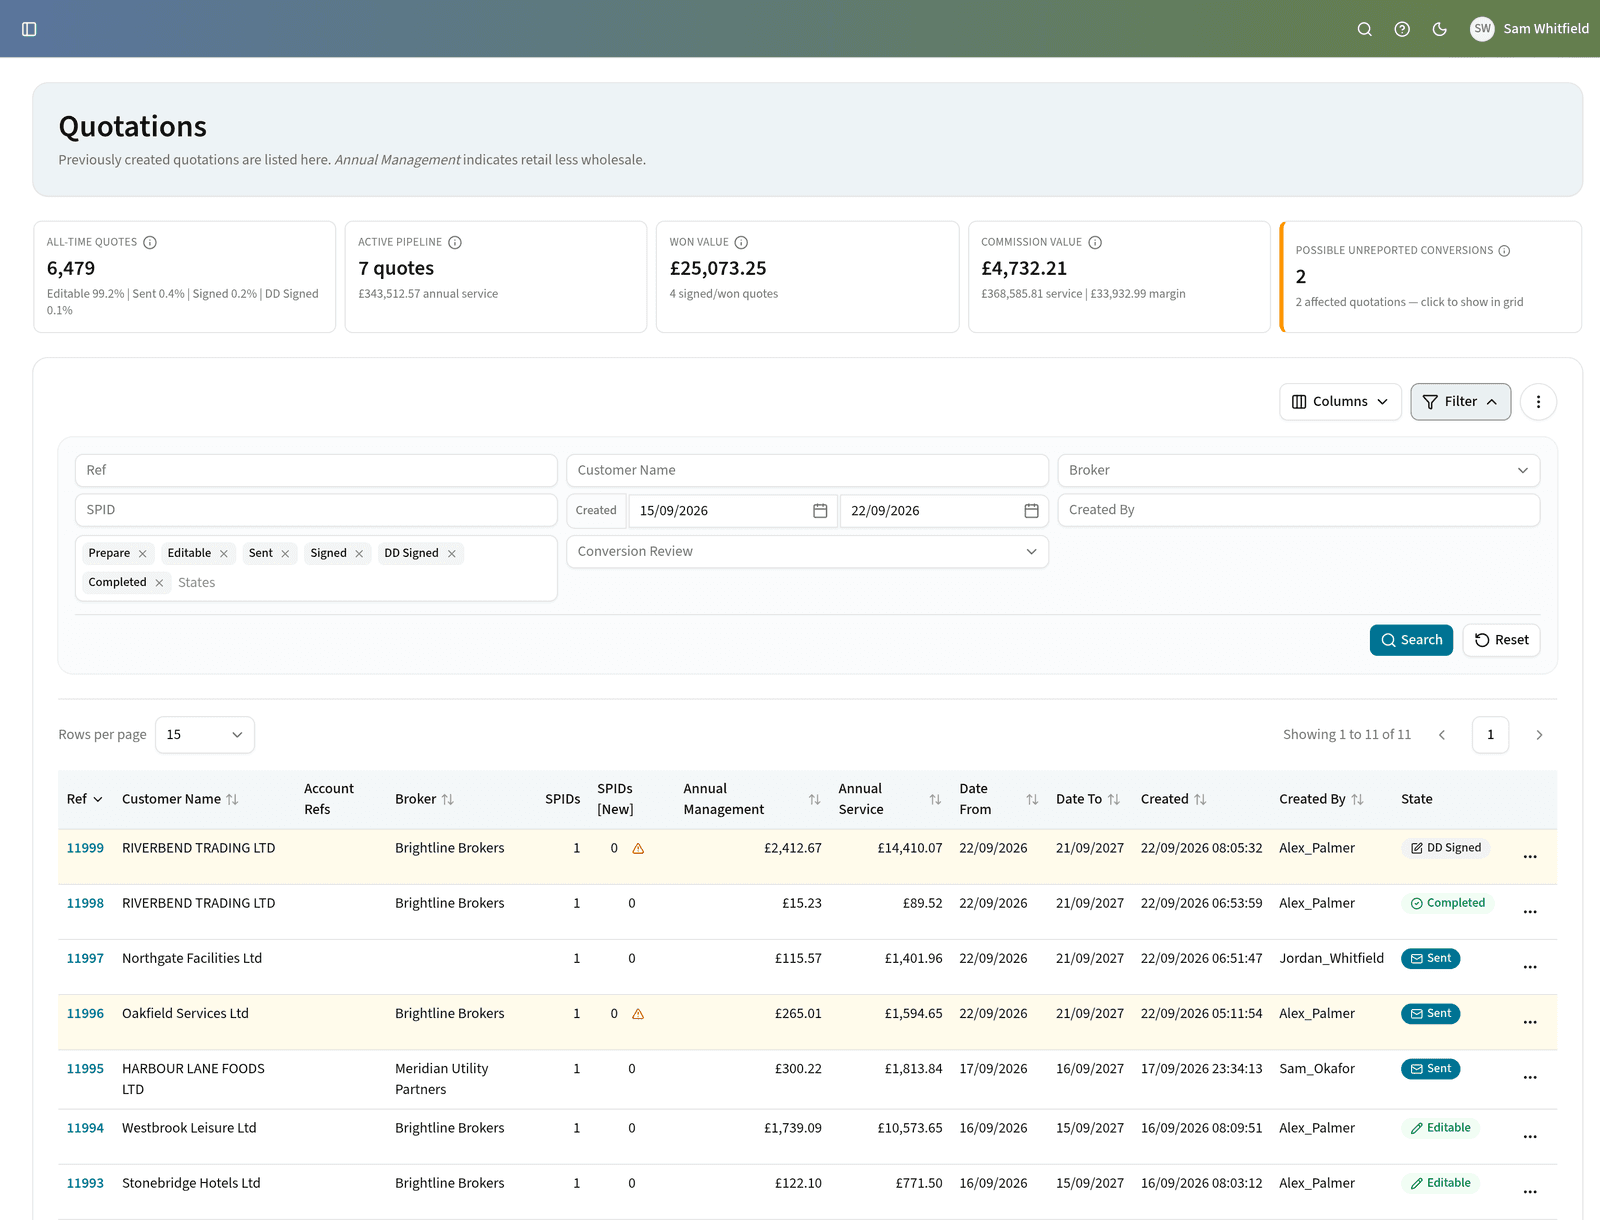The height and width of the screenshot is (1220, 1600).
Task: Reset the filters
Action: point(1501,640)
